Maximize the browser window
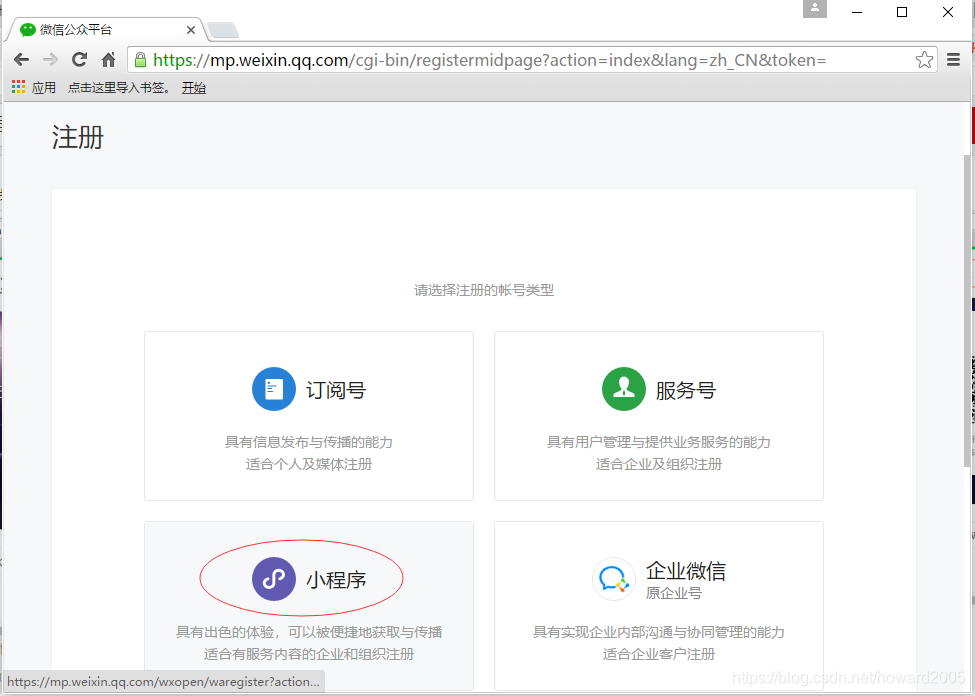The width and height of the screenshot is (975, 696). pos(902,12)
